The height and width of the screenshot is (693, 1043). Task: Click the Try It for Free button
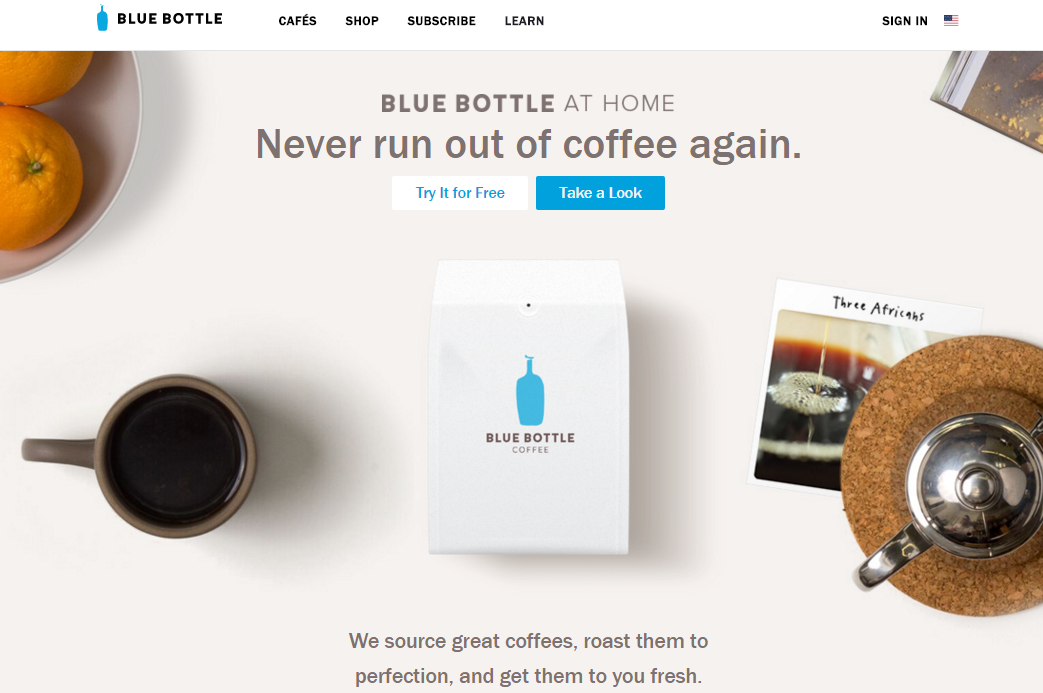tap(460, 193)
